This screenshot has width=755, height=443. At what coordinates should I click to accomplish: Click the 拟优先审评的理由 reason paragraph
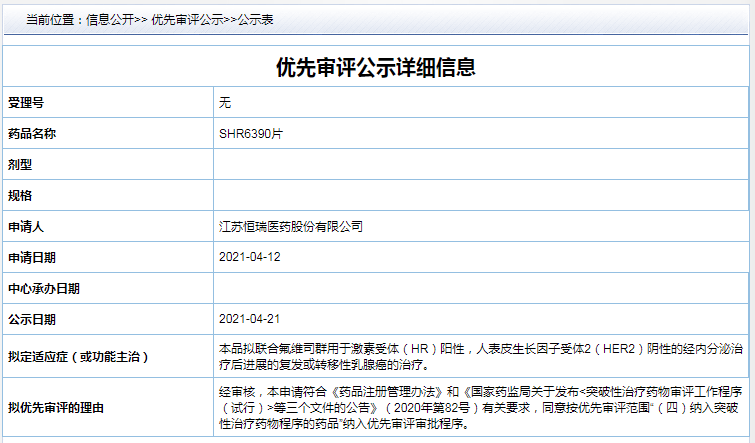(x=479, y=407)
